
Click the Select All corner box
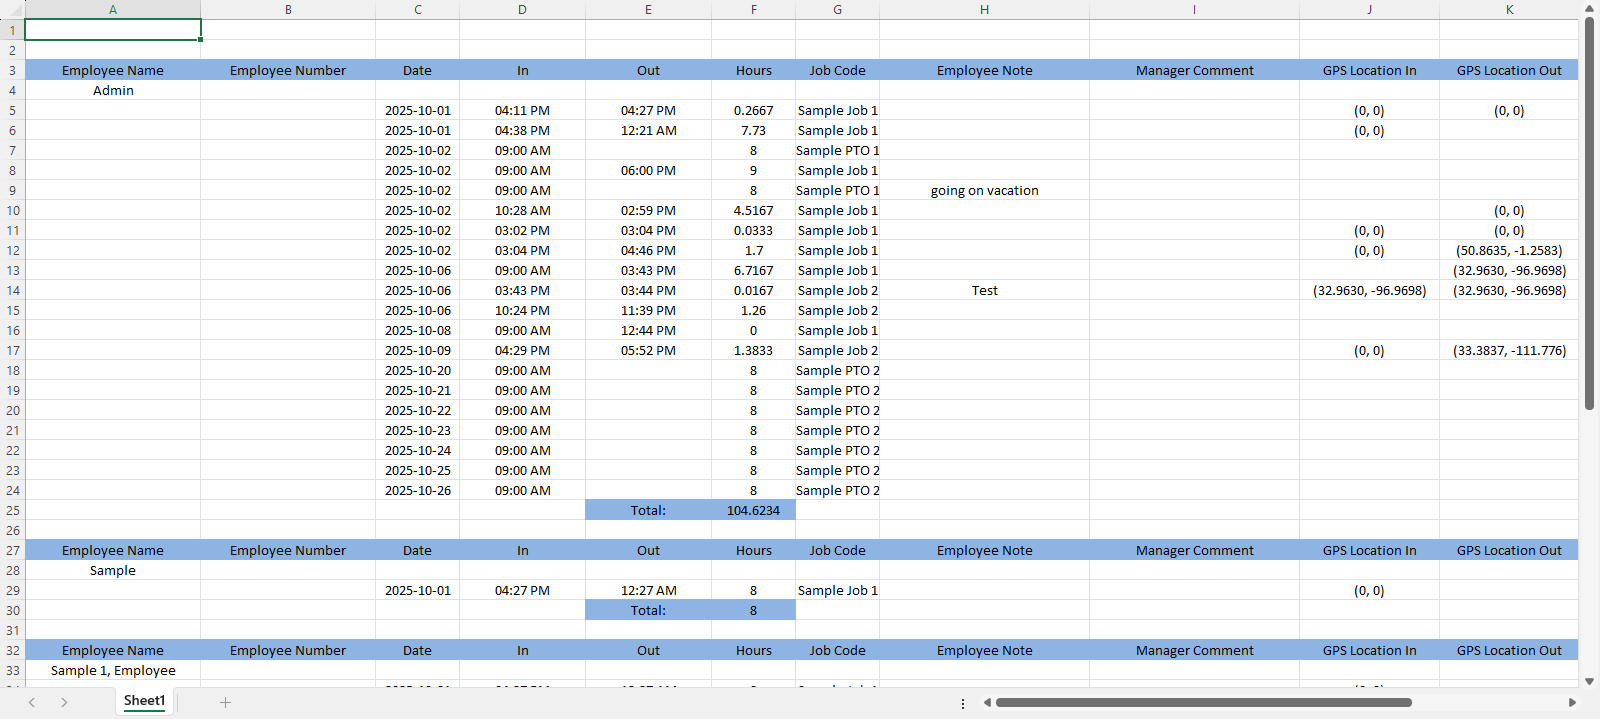pos(12,9)
